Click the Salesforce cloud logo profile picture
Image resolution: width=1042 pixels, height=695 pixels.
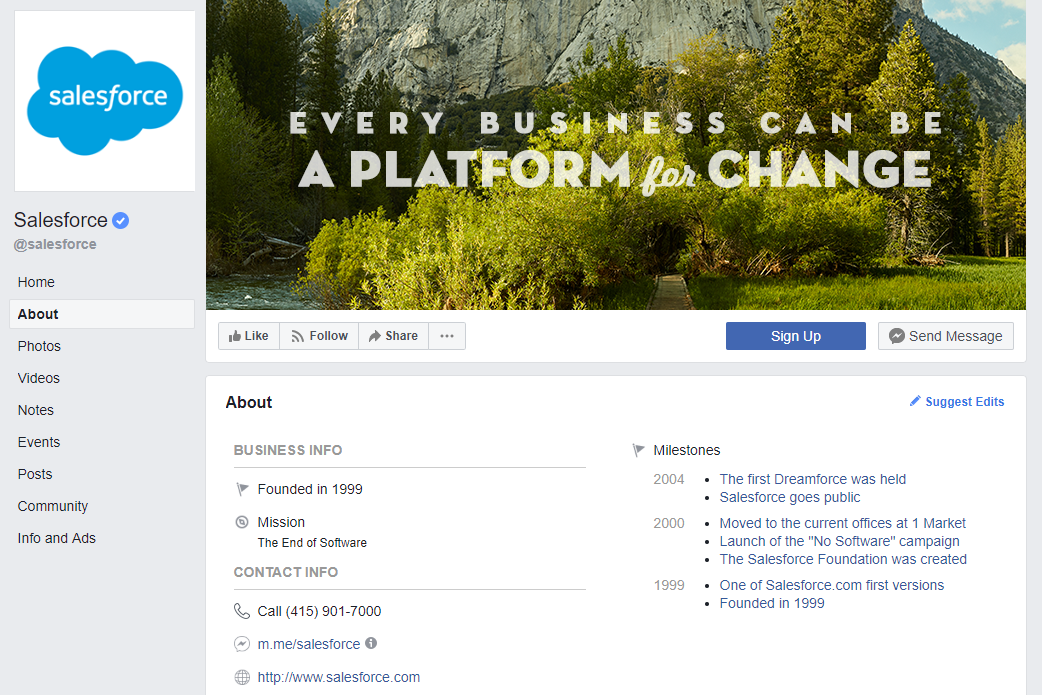[x=105, y=100]
